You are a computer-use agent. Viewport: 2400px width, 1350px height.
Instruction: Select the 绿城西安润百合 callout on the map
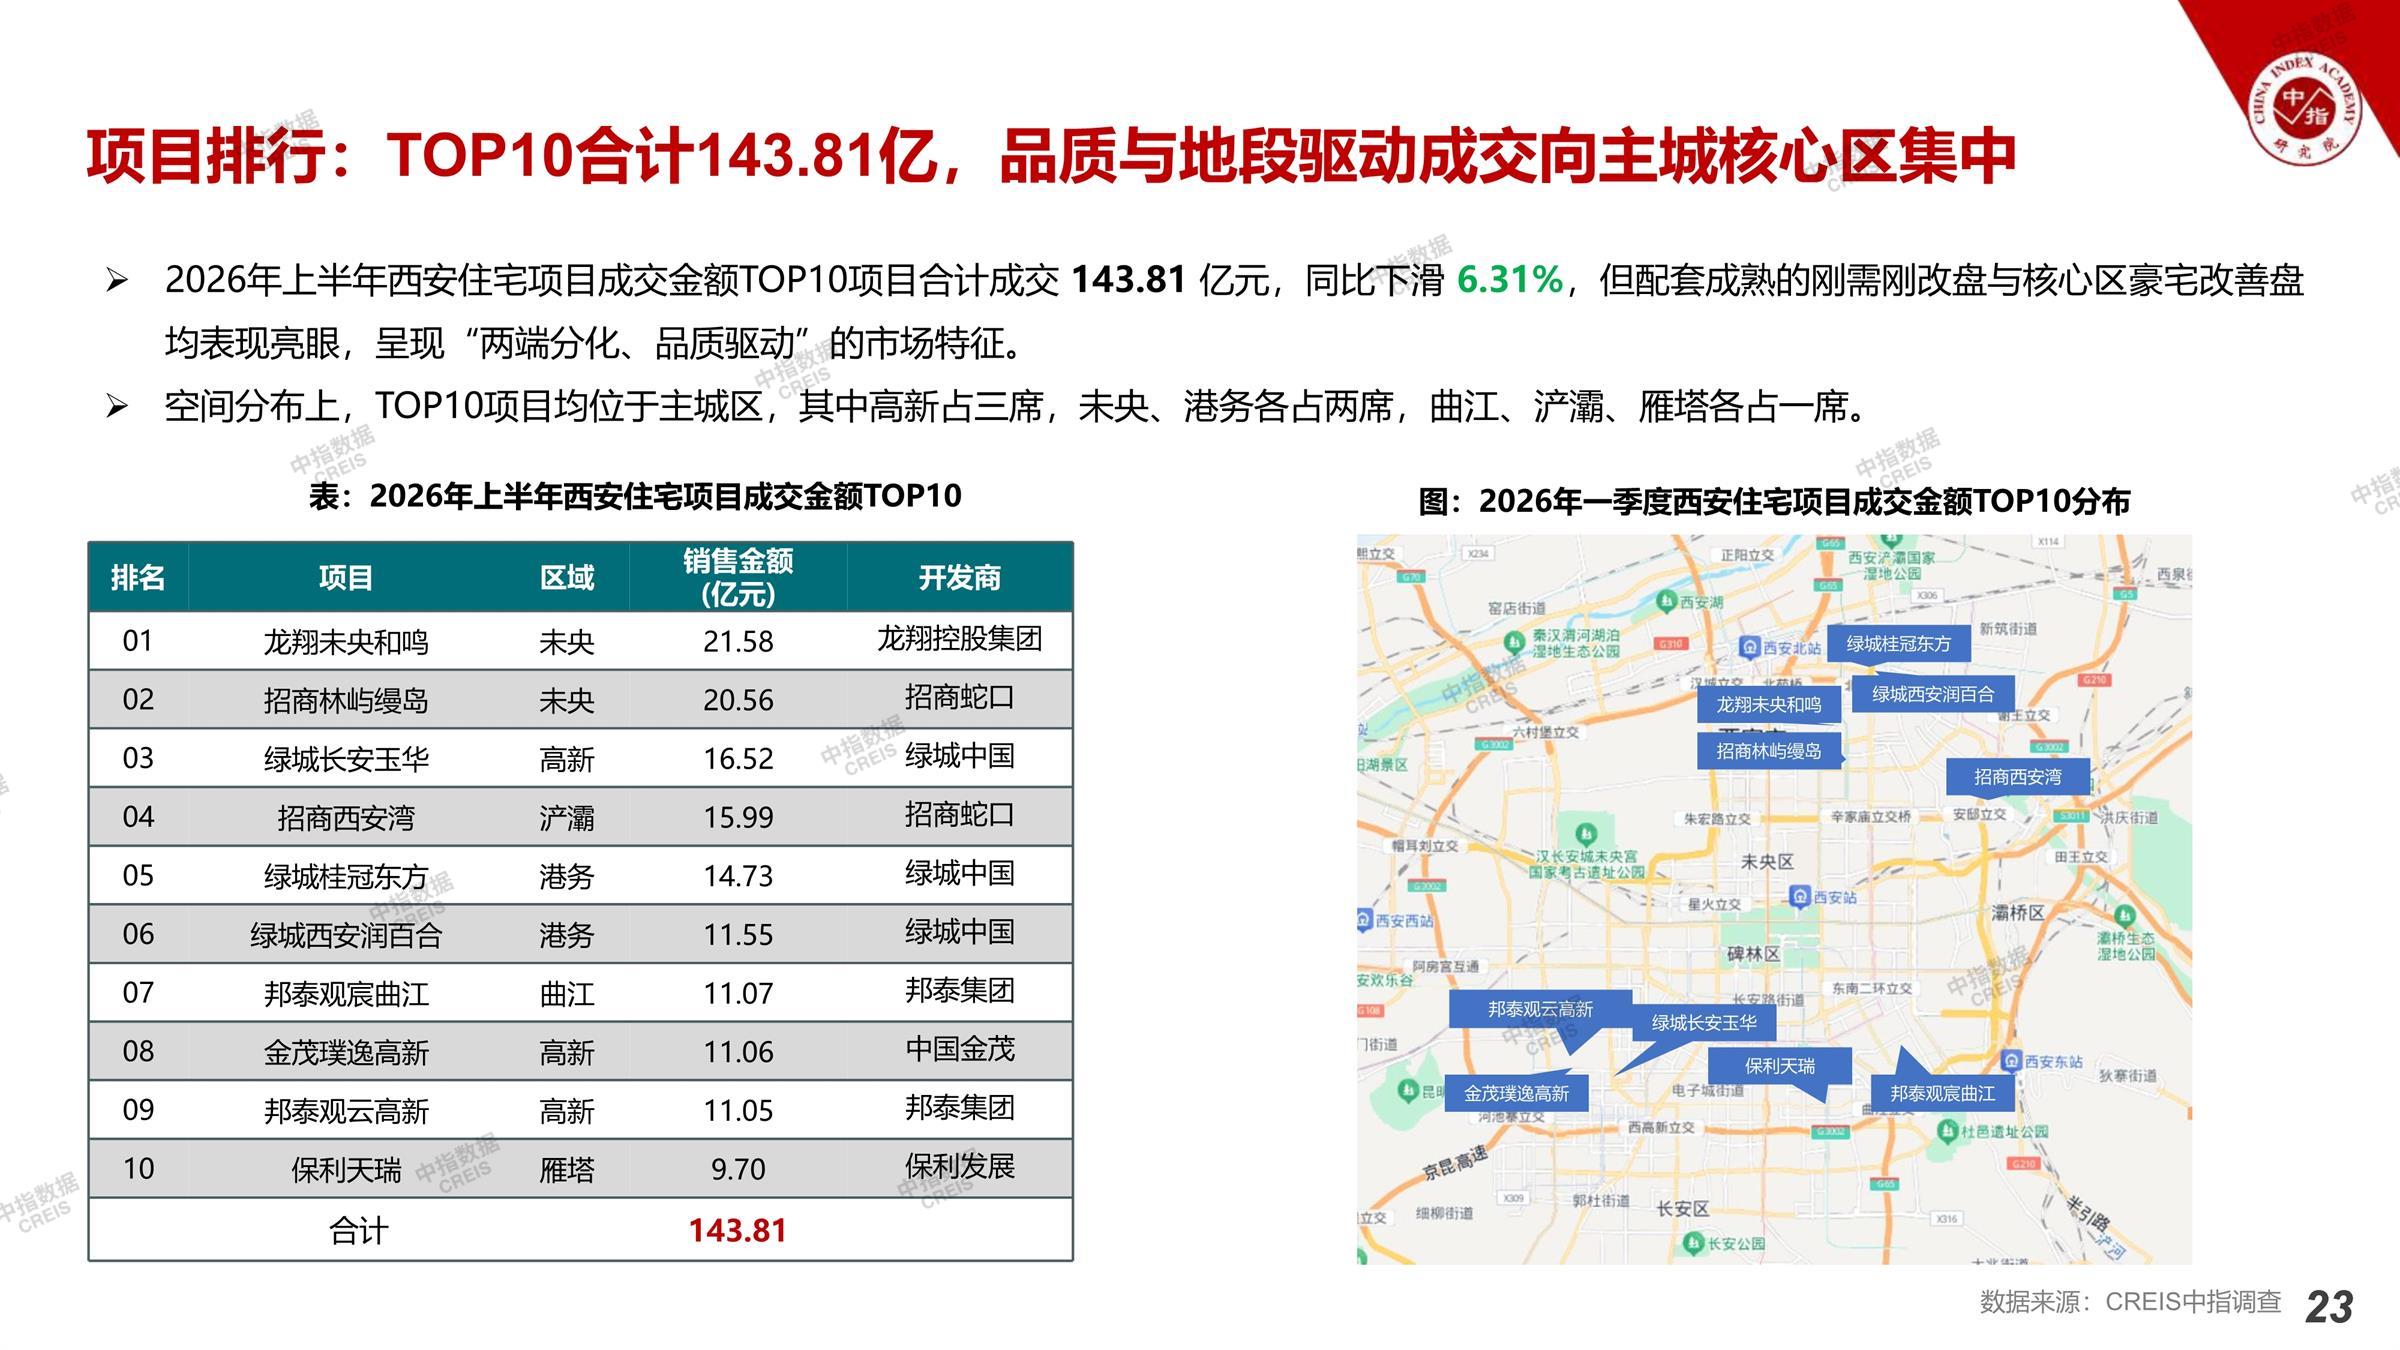[1933, 693]
